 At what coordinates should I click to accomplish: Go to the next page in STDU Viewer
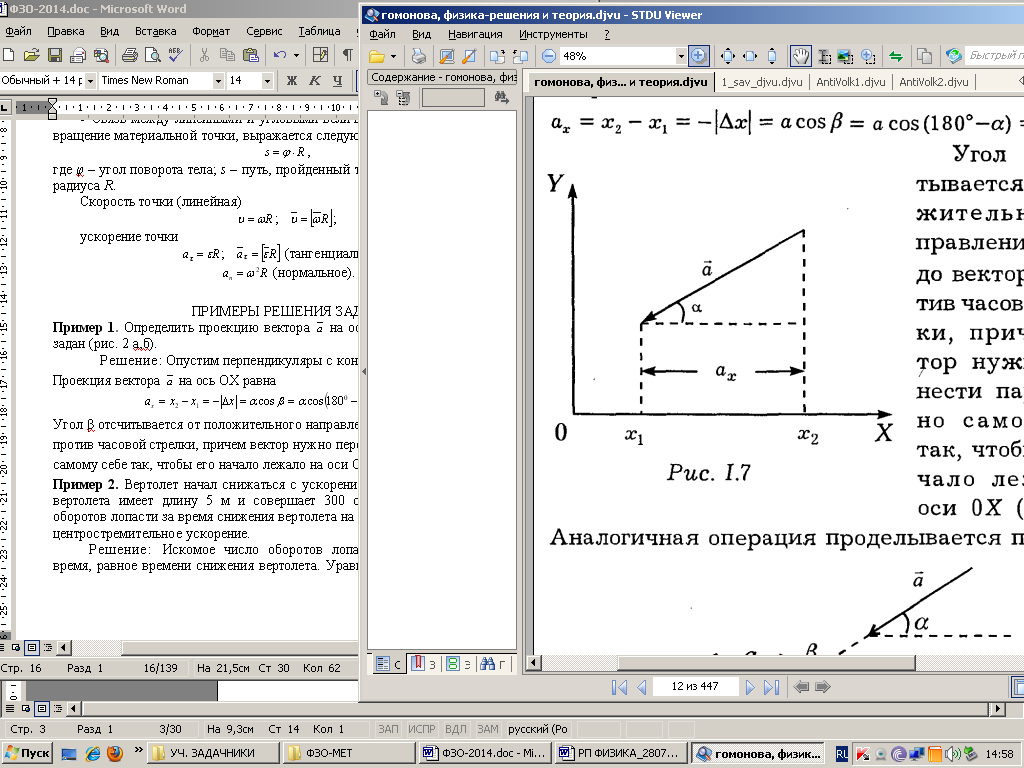pos(750,687)
